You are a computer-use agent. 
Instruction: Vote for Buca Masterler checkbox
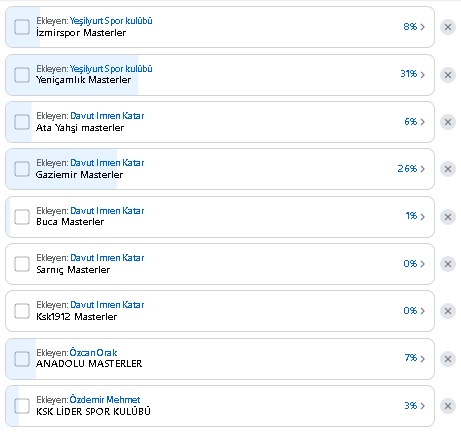click(22, 217)
